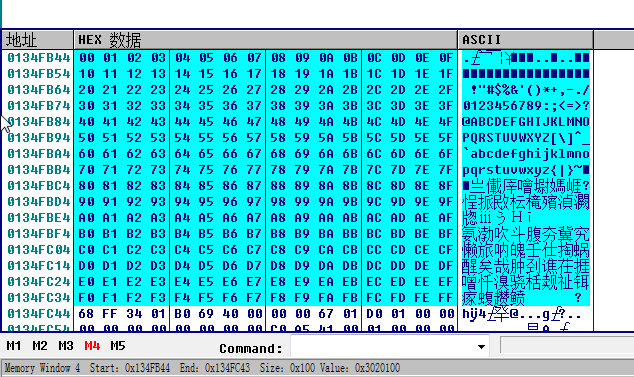Select address row 0134FC44

coord(39,313)
